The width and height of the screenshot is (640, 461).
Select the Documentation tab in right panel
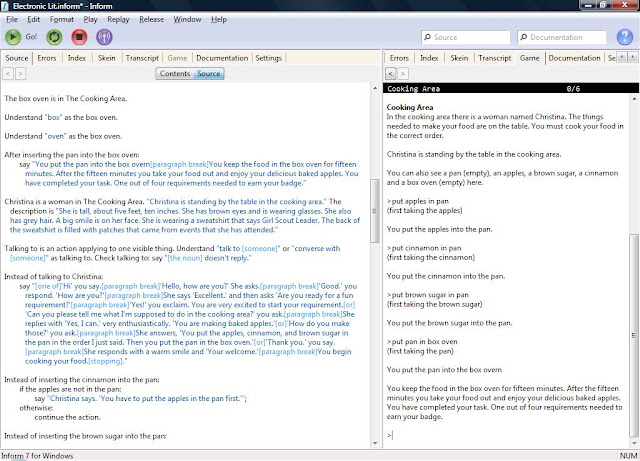(x=574, y=58)
